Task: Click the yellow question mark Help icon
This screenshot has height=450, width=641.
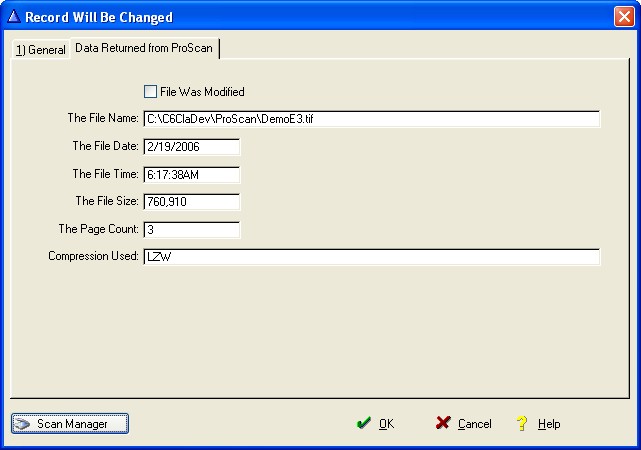Action: pyautogui.click(x=521, y=423)
